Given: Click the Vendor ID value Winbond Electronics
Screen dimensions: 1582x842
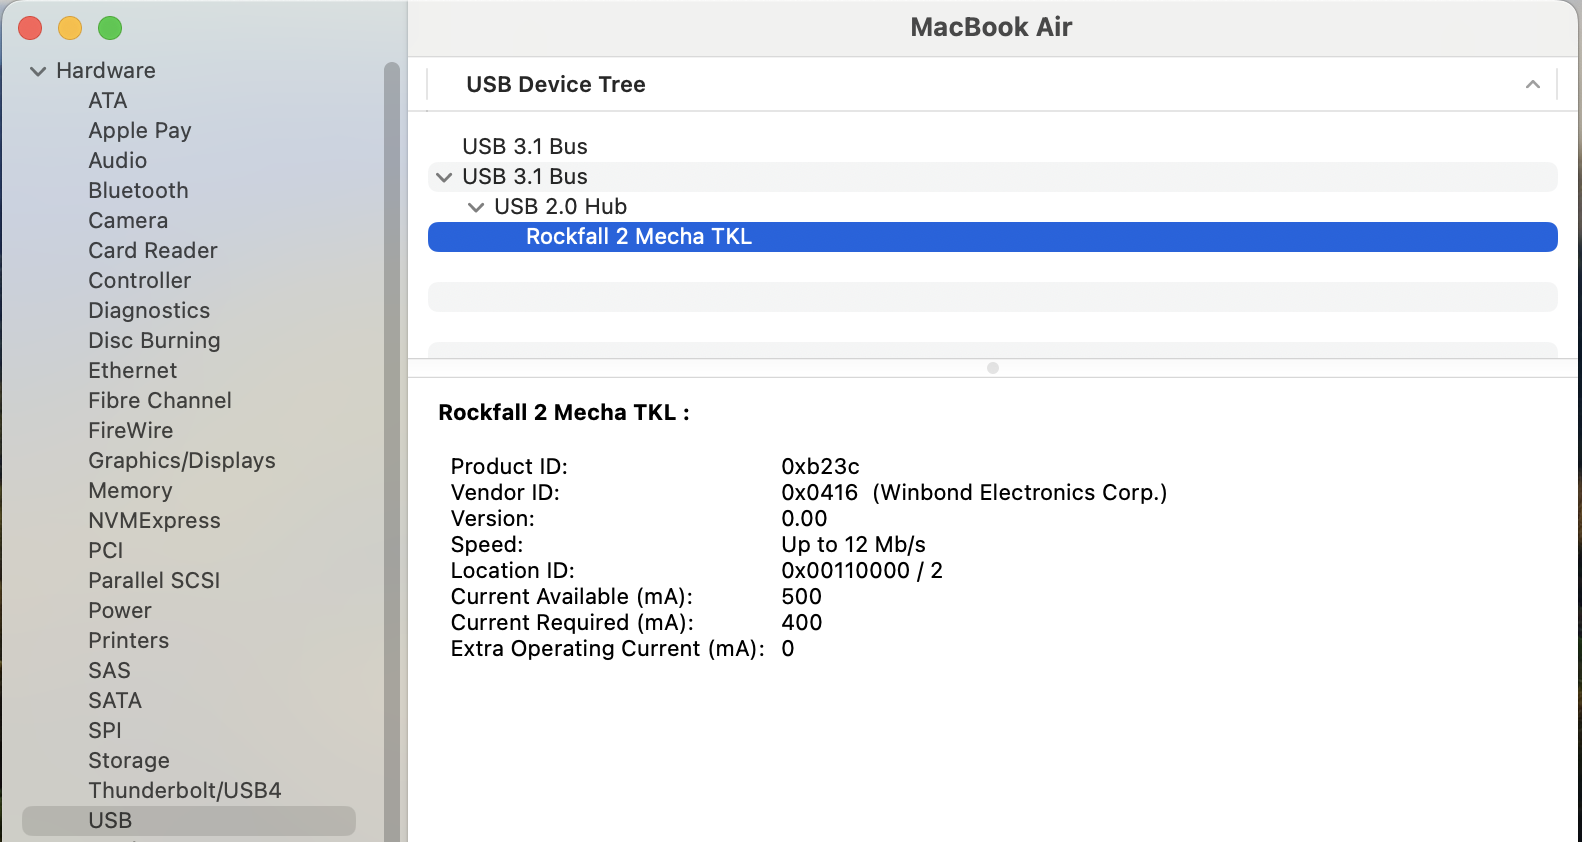Looking at the screenshot, I should tap(1020, 493).
